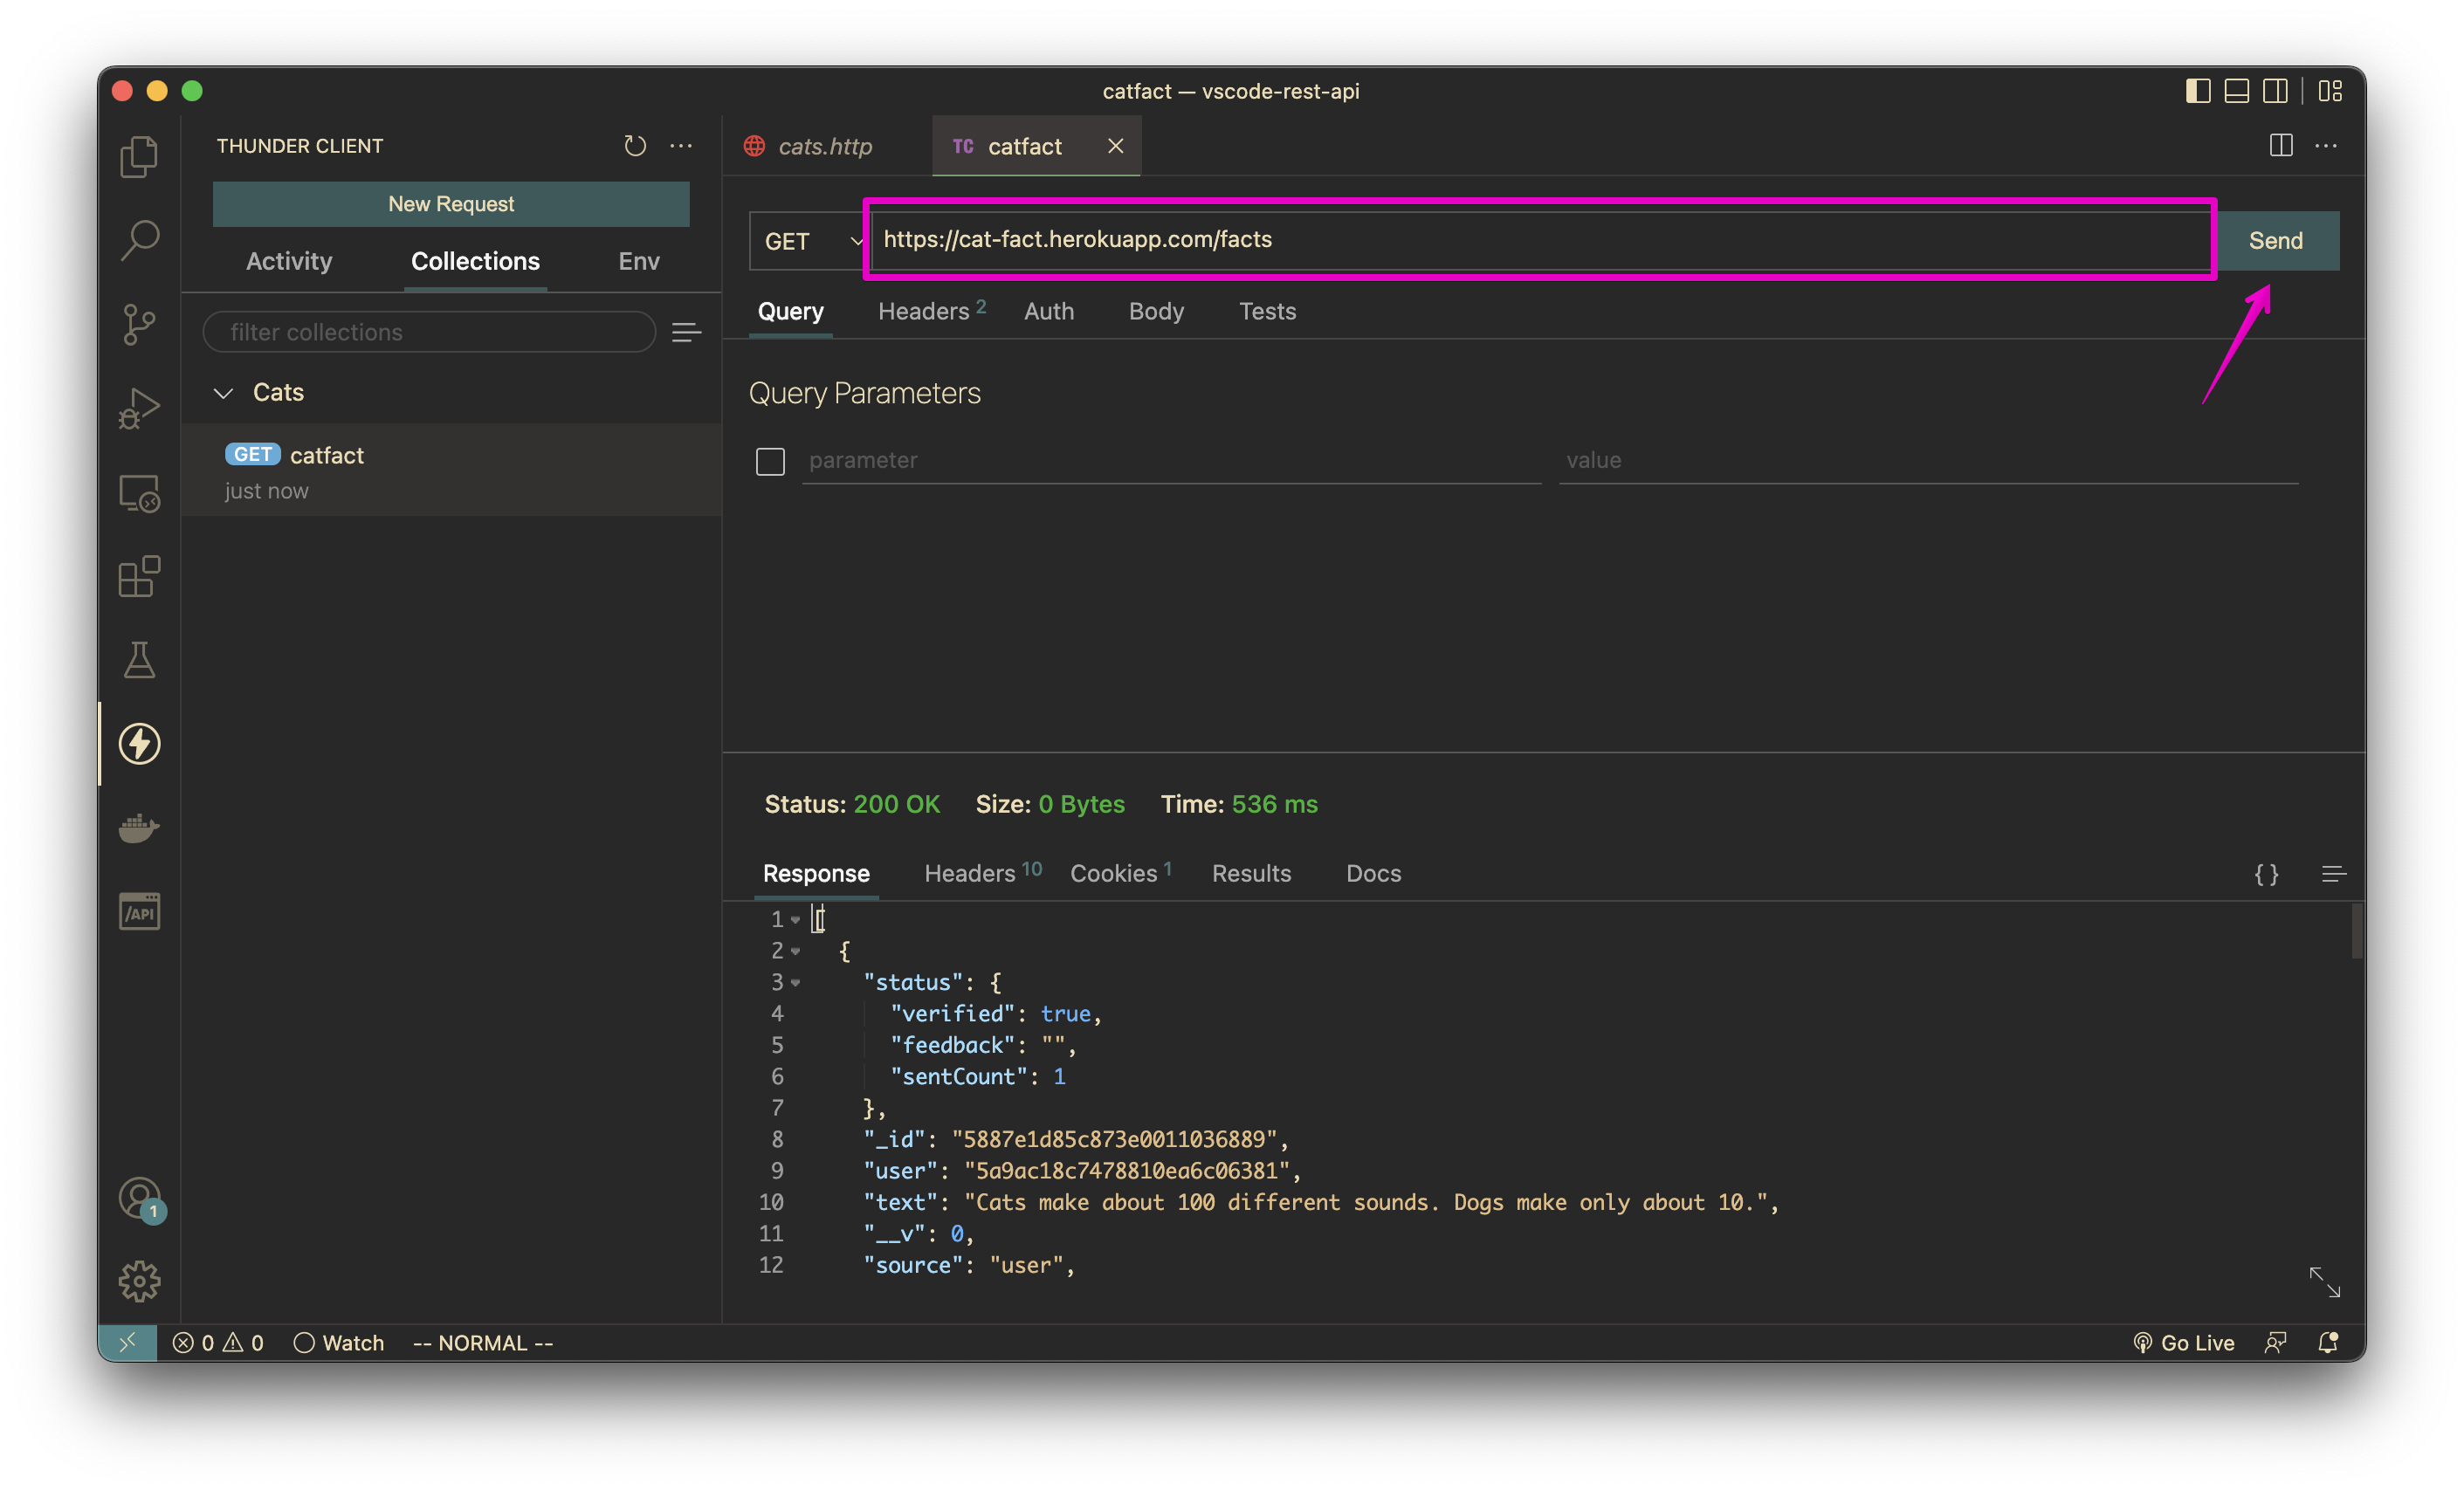Screen dimensions: 2464x1491
Task: Click the New Request button
Action: 451,204
